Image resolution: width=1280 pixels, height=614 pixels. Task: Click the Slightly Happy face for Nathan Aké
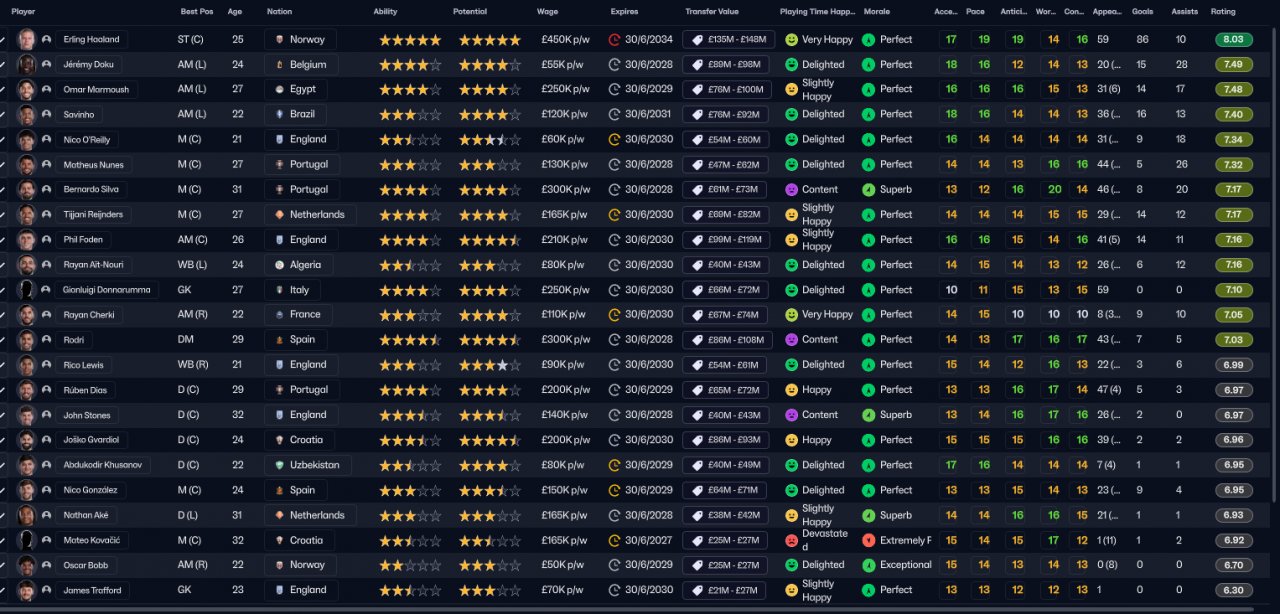791,515
